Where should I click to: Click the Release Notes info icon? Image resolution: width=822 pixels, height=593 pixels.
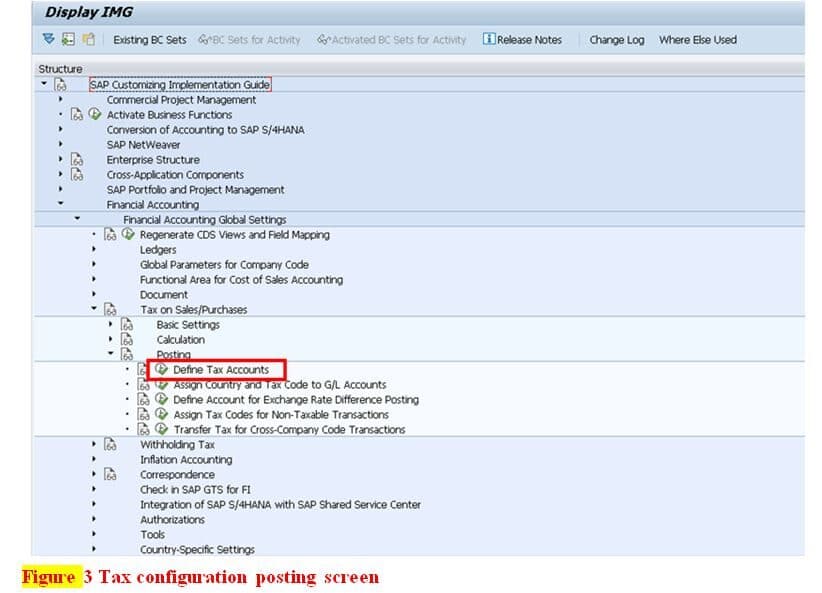(x=488, y=40)
